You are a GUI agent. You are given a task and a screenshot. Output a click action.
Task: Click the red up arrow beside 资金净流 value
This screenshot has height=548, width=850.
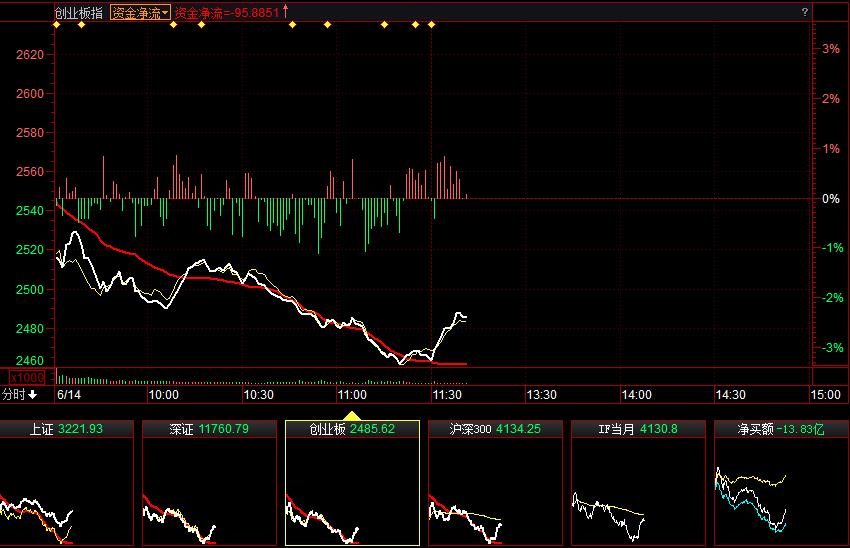[287, 11]
